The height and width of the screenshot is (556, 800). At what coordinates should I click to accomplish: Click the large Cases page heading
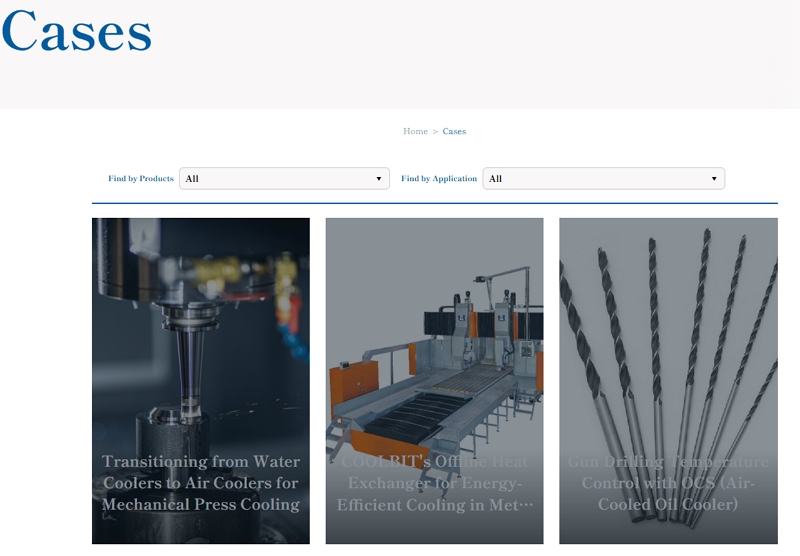77,32
